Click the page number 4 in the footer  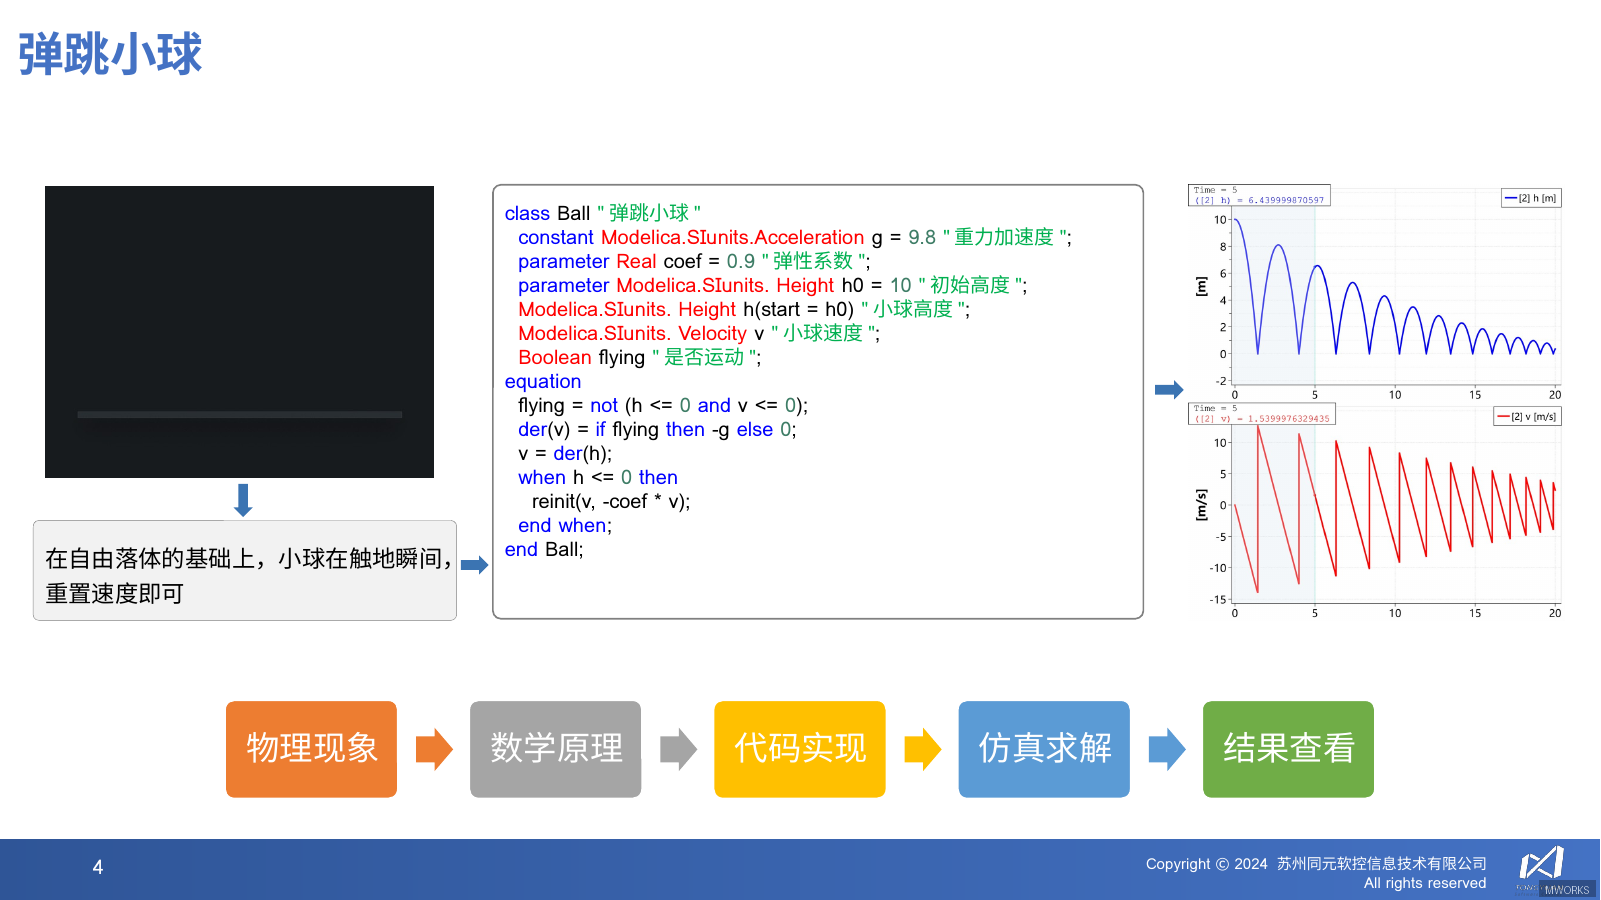coord(96,867)
